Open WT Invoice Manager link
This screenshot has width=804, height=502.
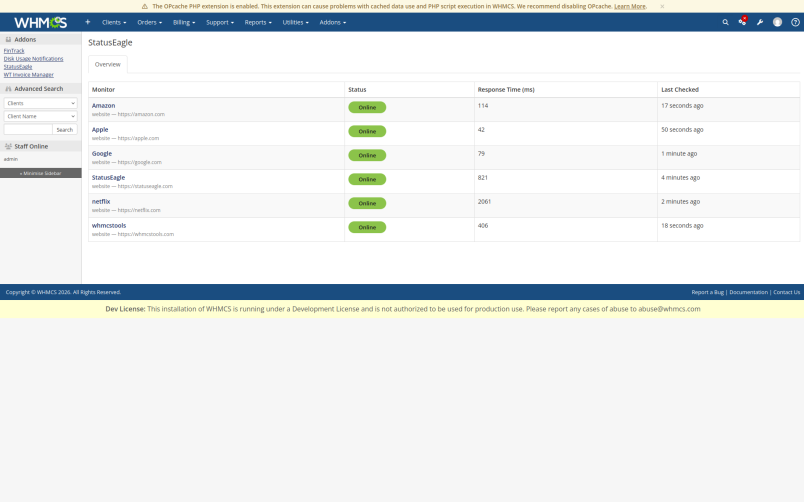pos(29,75)
